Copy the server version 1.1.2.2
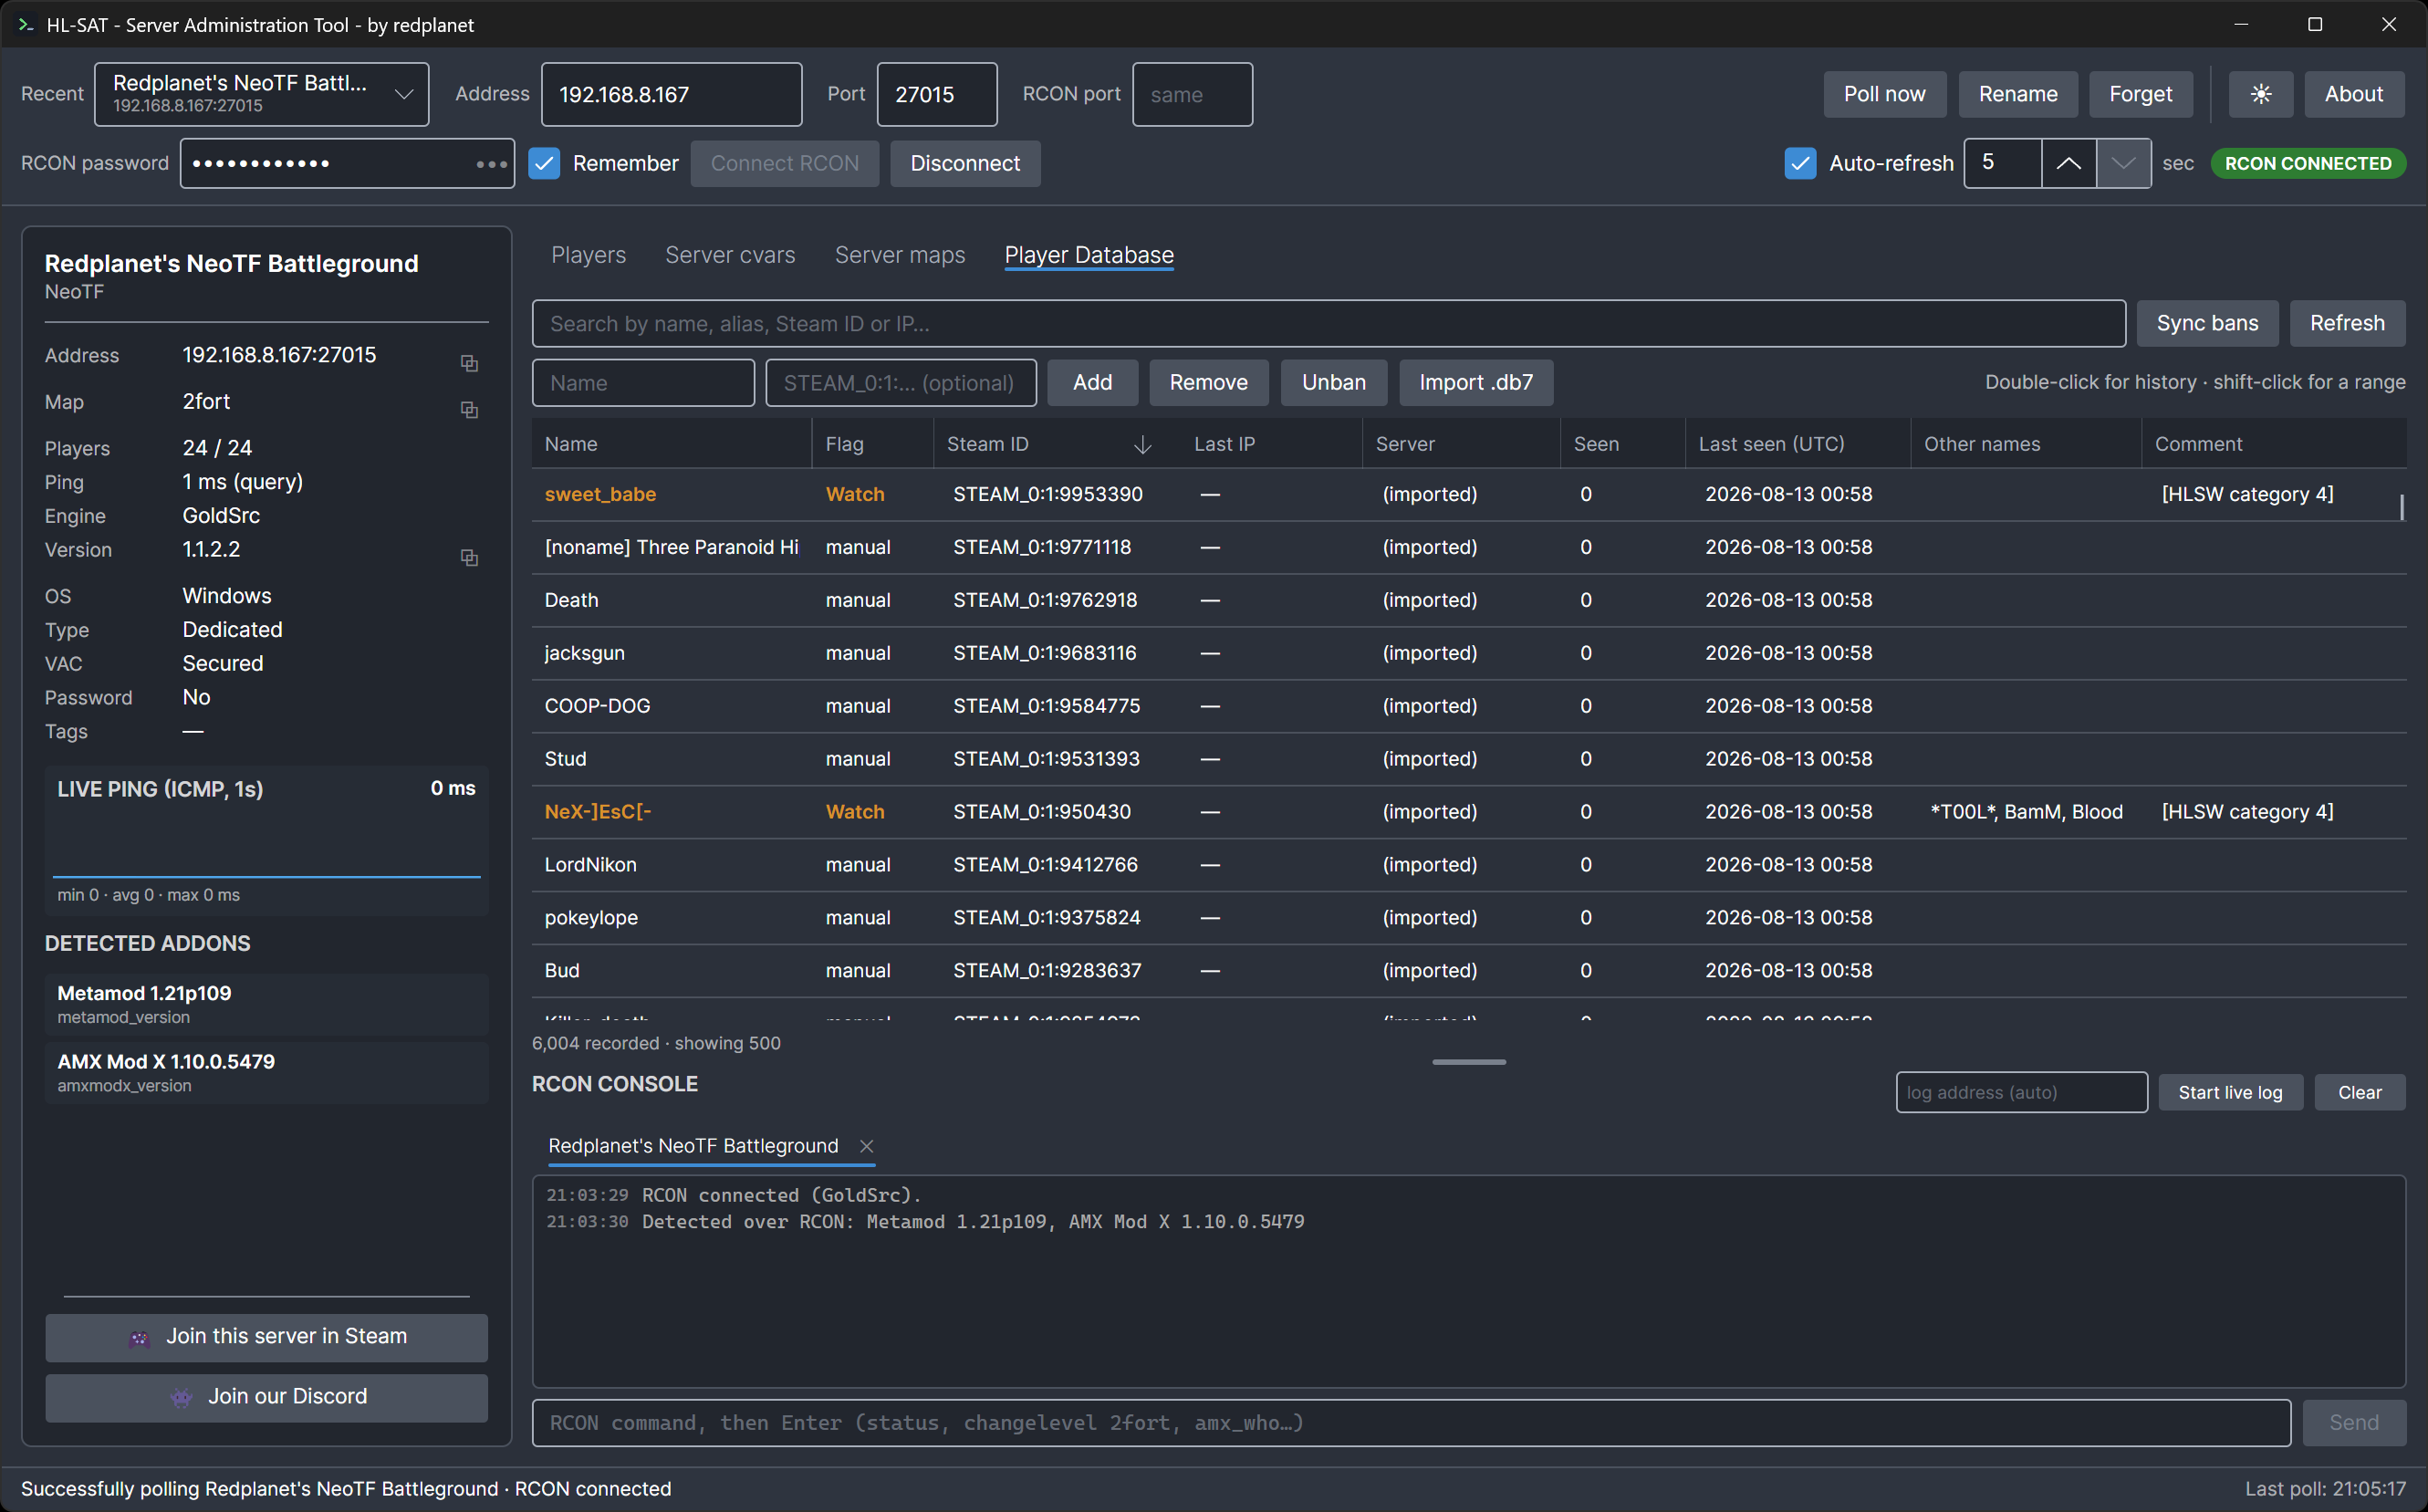 point(469,557)
